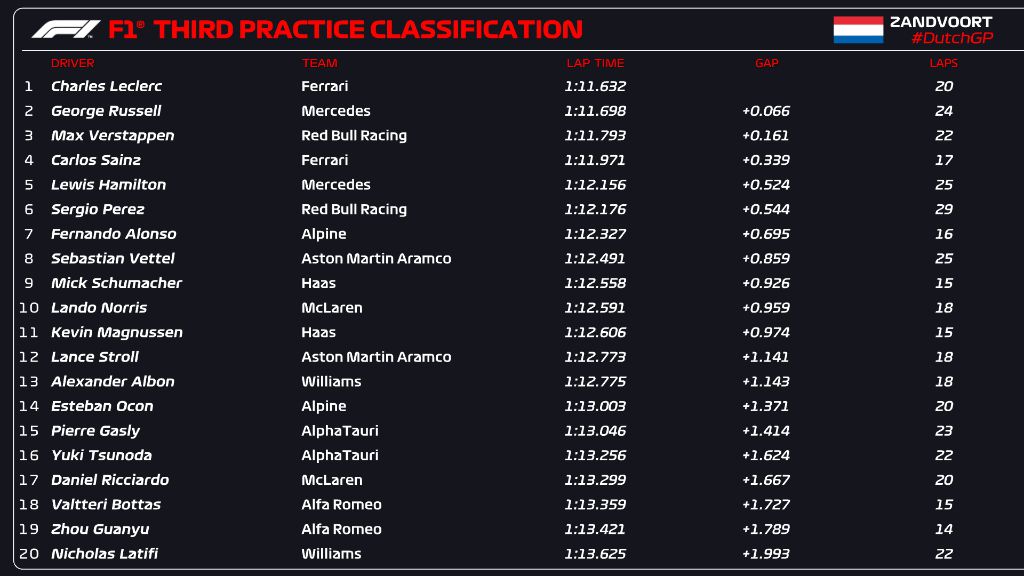Select the LAPS column header

(943, 63)
